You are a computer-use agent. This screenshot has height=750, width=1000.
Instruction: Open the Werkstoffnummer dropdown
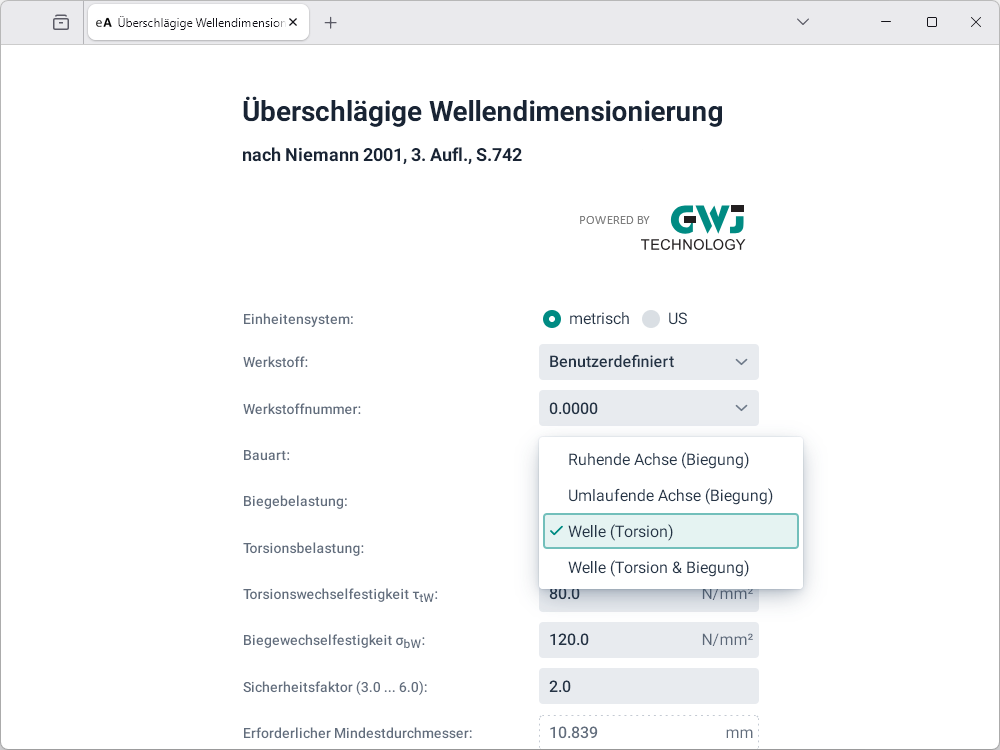[x=648, y=408]
